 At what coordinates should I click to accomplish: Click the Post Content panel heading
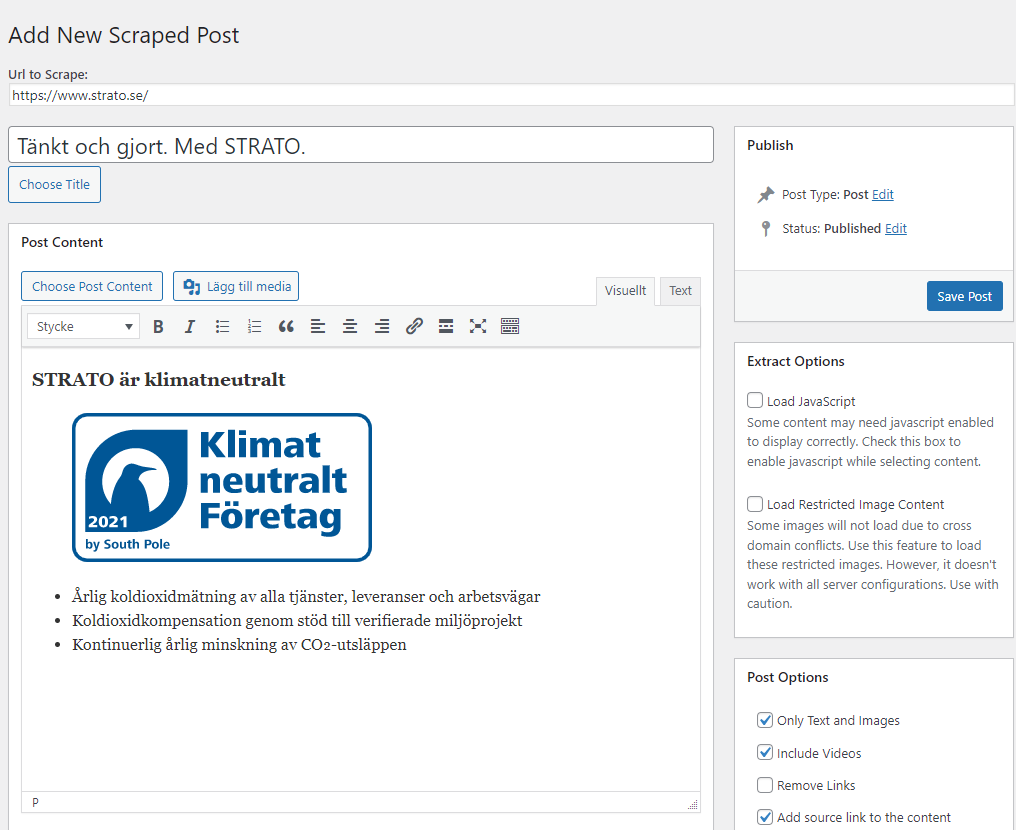[62, 242]
